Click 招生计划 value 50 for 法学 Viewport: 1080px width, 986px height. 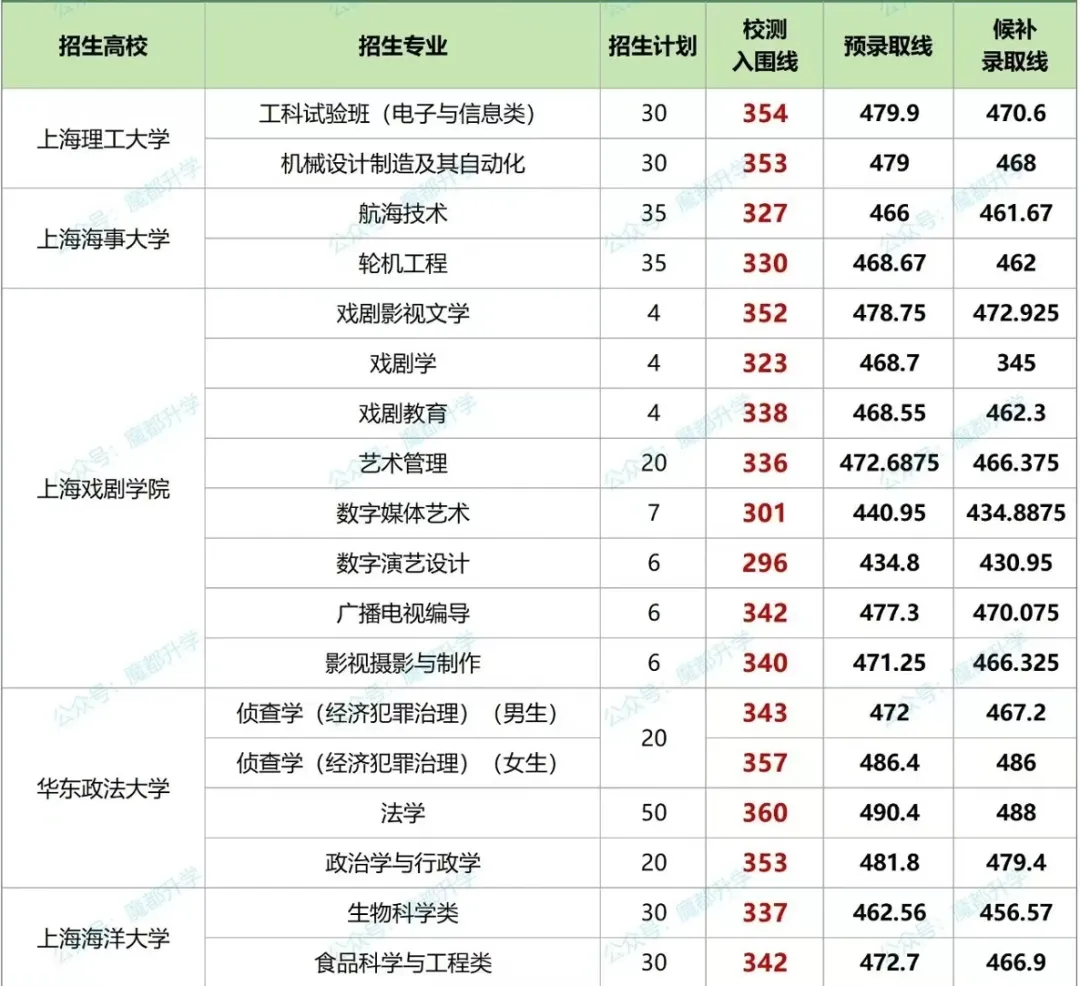click(654, 813)
